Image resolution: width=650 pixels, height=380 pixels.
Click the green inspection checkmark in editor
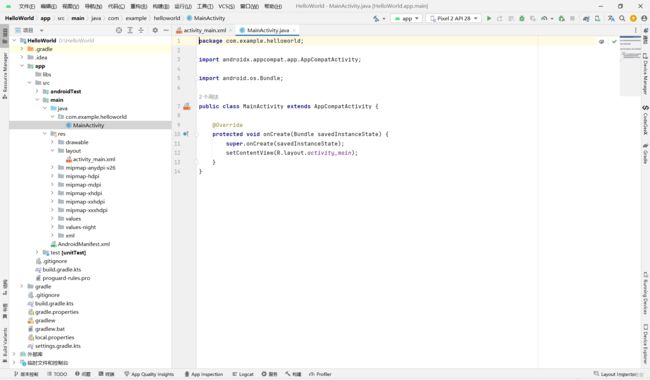614,41
